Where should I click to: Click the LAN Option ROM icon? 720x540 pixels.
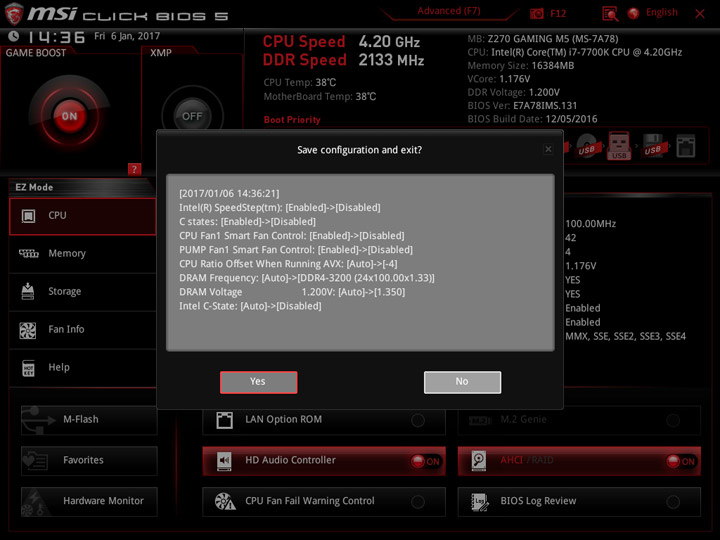coord(225,420)
